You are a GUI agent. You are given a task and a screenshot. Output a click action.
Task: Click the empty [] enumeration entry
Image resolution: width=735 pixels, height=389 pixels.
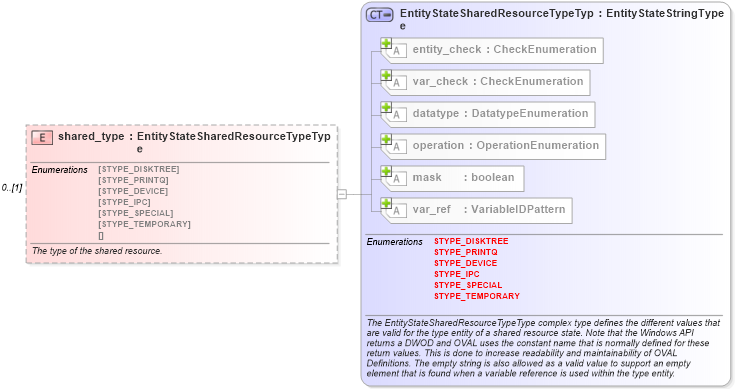(x=101, y=236)
